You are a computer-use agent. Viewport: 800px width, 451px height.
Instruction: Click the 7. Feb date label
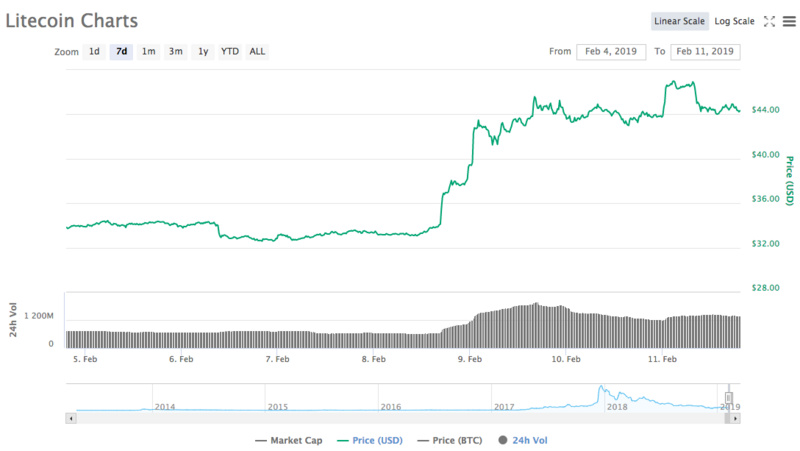click(277, 359)
